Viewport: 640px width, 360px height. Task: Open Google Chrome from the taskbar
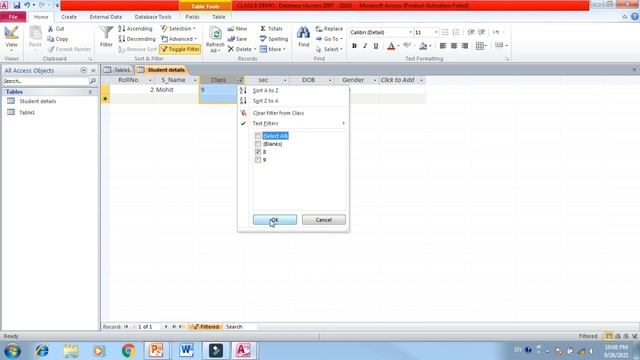[129, 351]
